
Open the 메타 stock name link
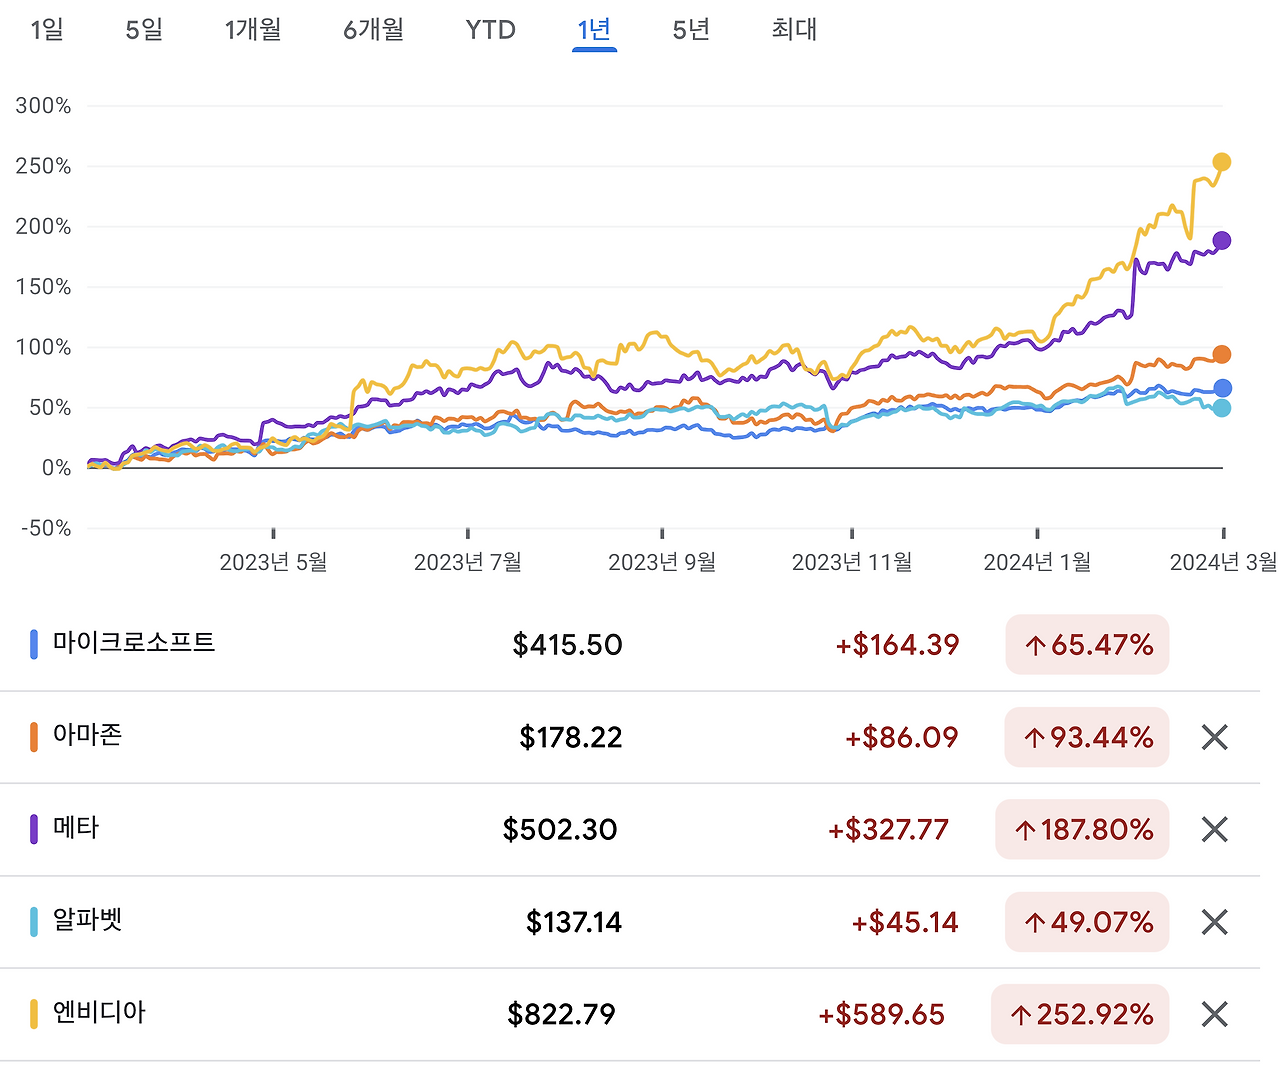click(x=76, y=828)
